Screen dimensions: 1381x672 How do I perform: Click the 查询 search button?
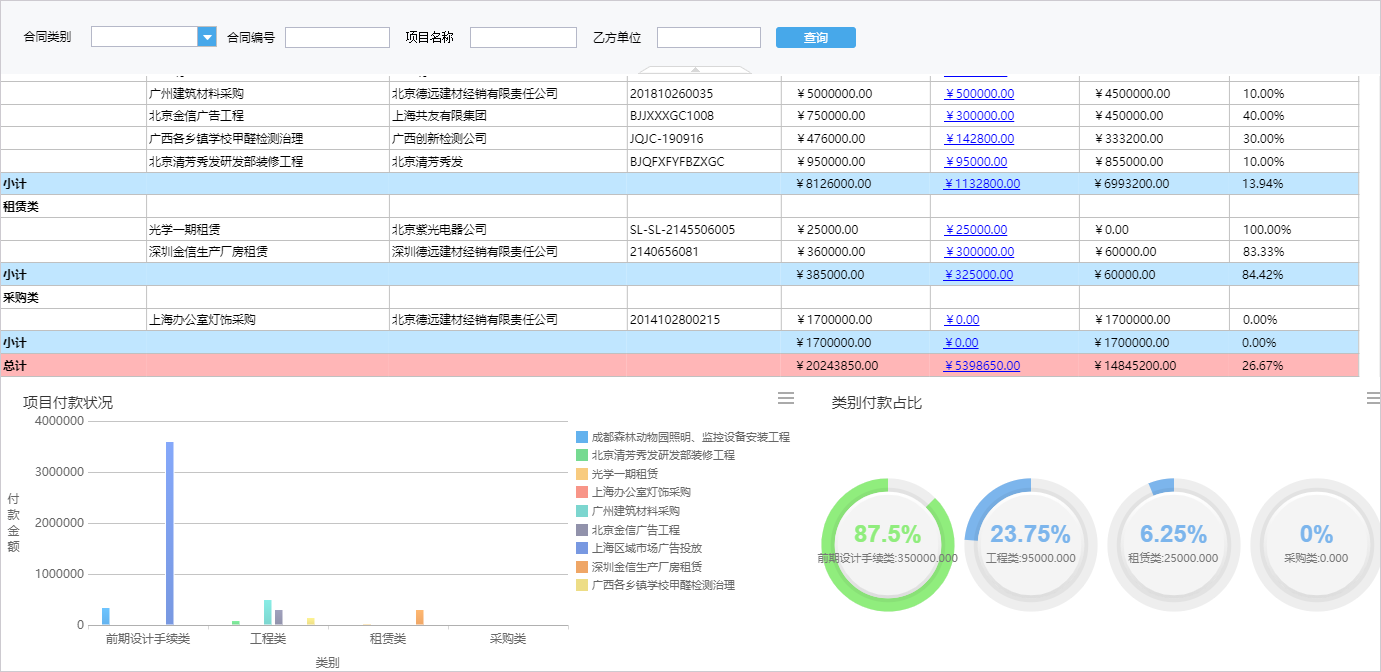point(815,36)
